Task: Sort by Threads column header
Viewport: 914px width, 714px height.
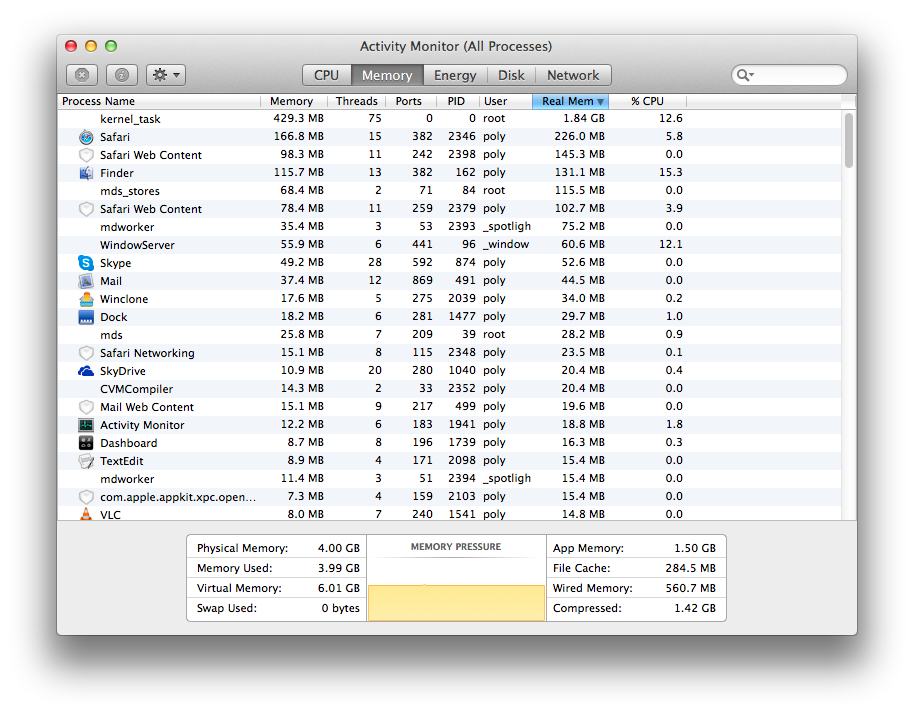Action: (357, 101)
